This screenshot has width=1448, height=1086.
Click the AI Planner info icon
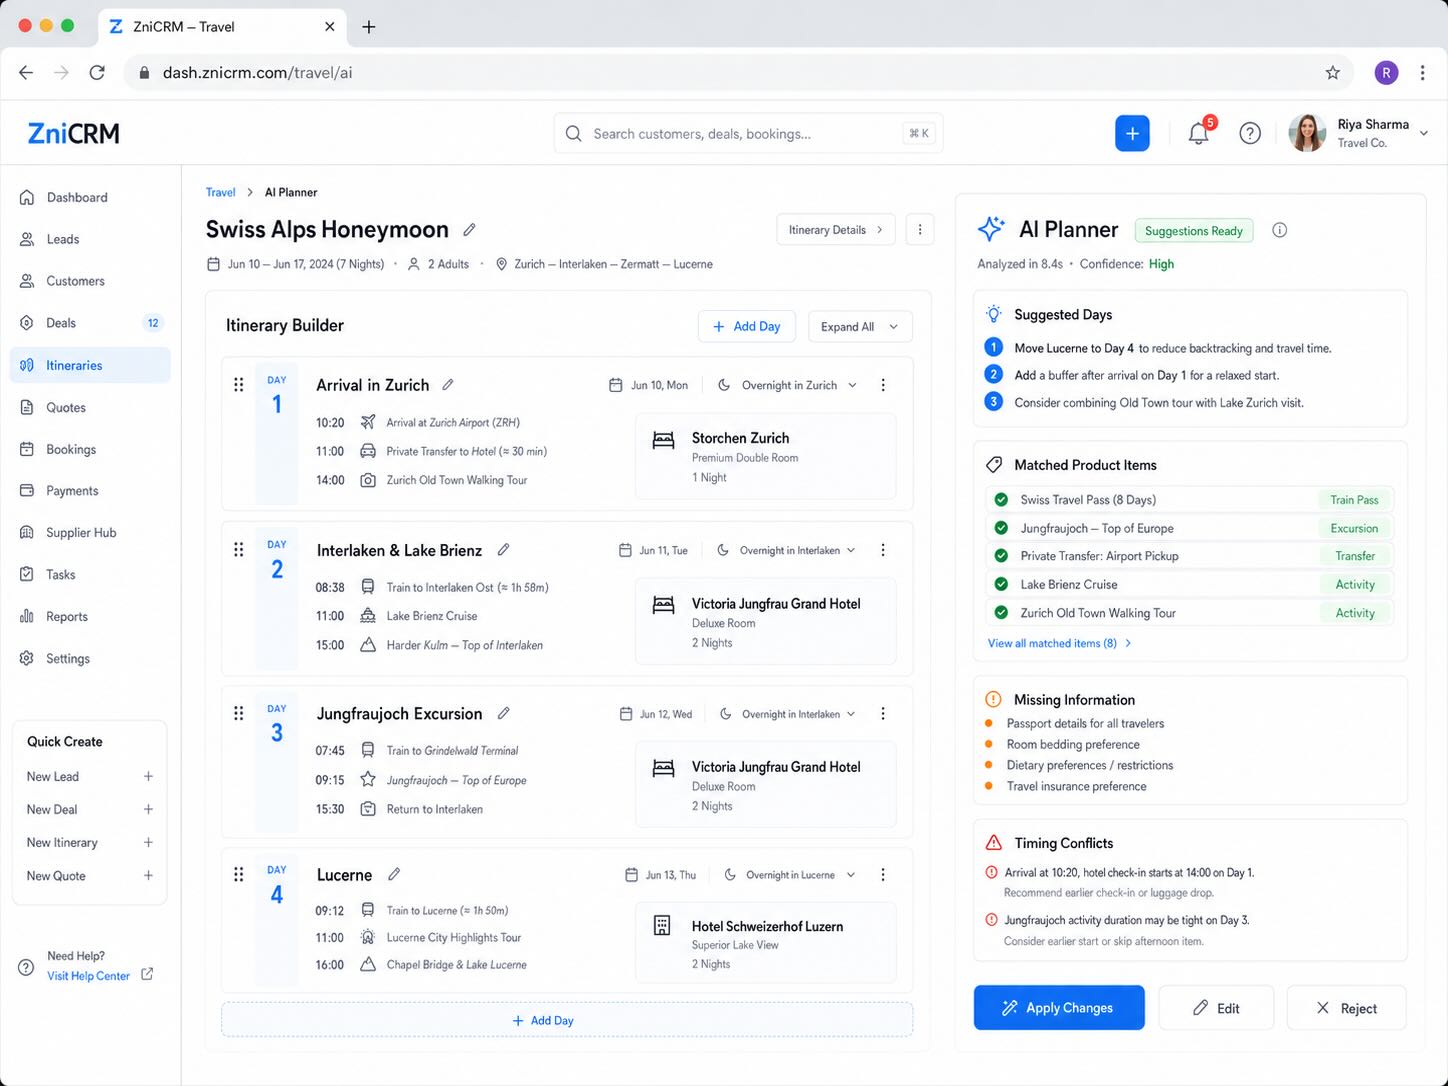1279,230
